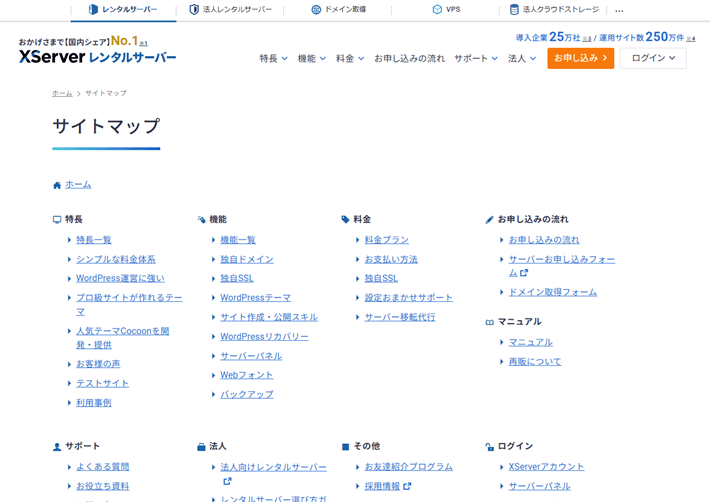This screenshot has height=502, width=710.
Task: Open マニュアル link in the sitemap list
Action: (531, 343)
